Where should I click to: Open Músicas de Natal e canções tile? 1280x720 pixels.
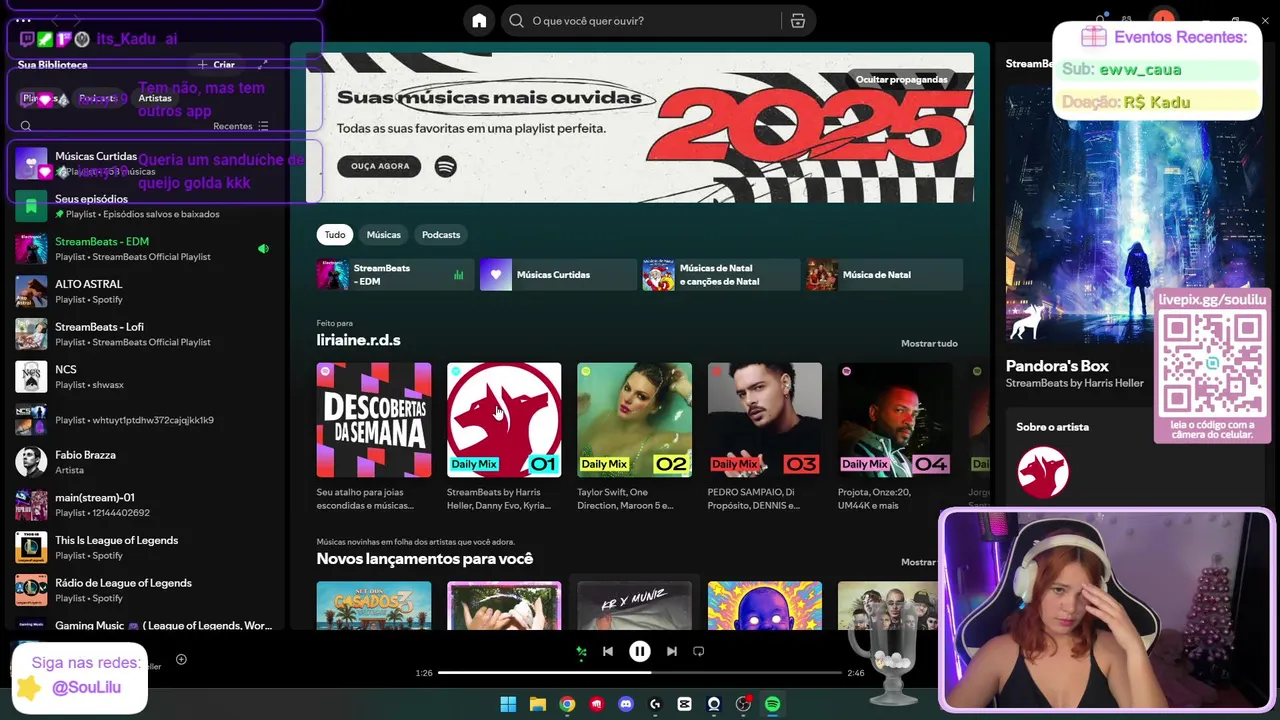point(721,275)
